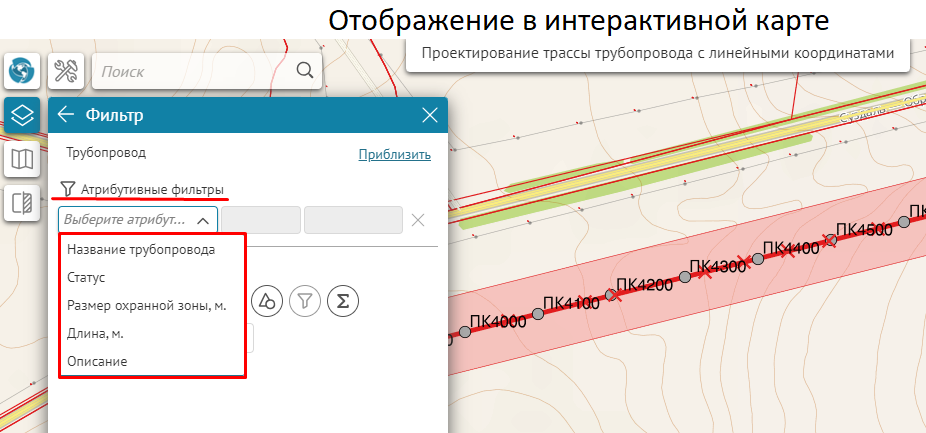This screenshot has height=433, width=926.
Task: Close the Фильтр panel
Action: pyautogui.click(x=430, y=115)
